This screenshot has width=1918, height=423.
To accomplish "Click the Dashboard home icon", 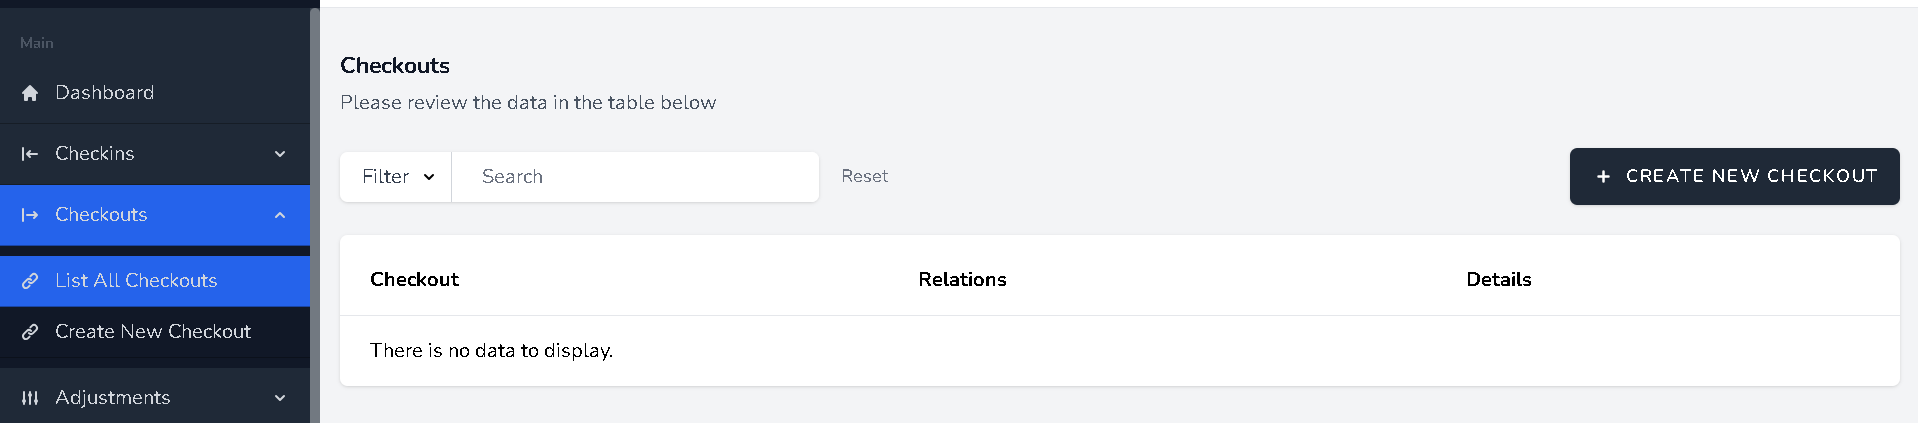I will [30, 93].
